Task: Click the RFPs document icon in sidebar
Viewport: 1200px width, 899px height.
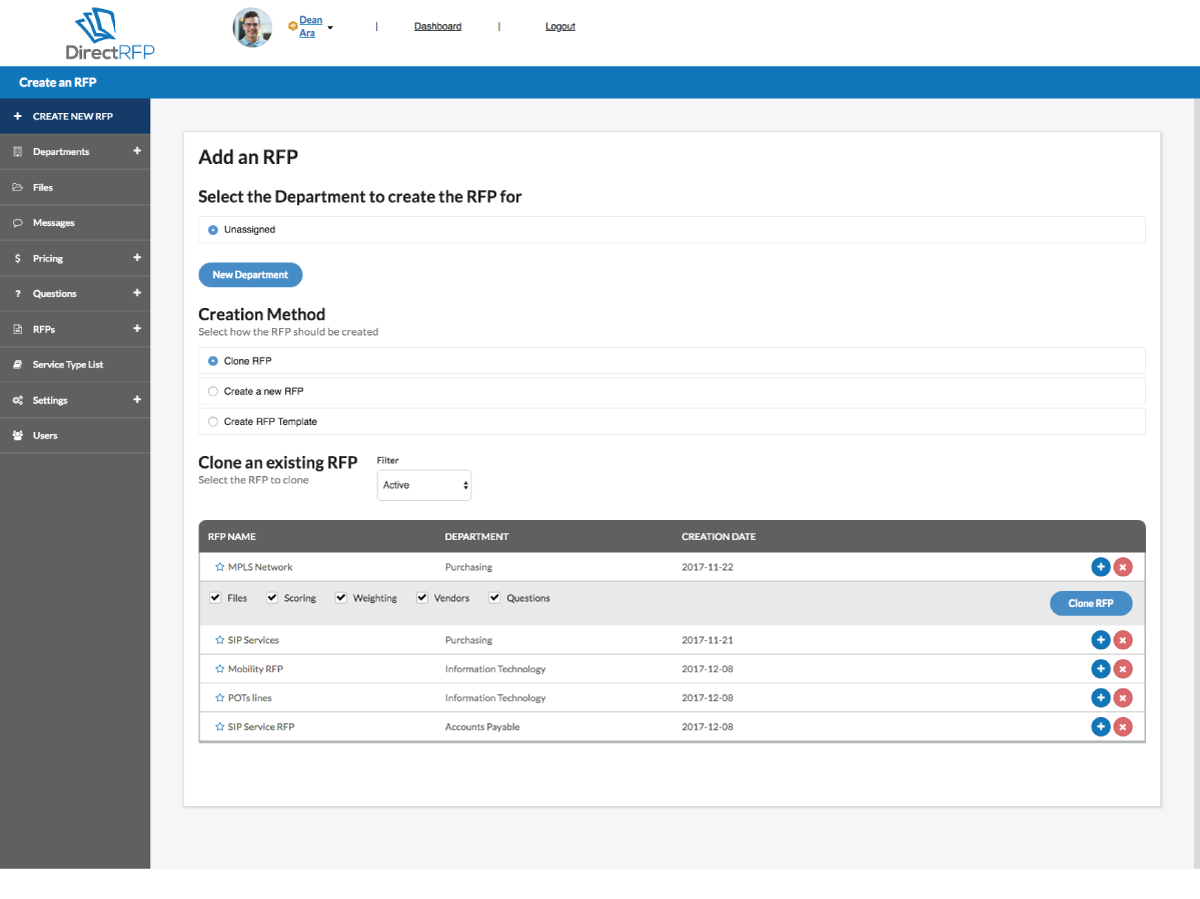Action: pos(17,329)
